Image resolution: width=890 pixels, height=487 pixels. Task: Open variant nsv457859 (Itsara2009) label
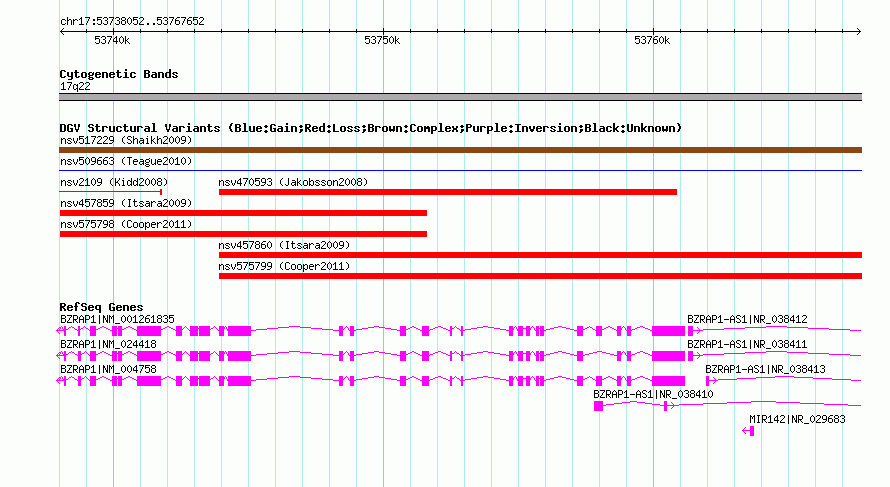pos(126,203)
